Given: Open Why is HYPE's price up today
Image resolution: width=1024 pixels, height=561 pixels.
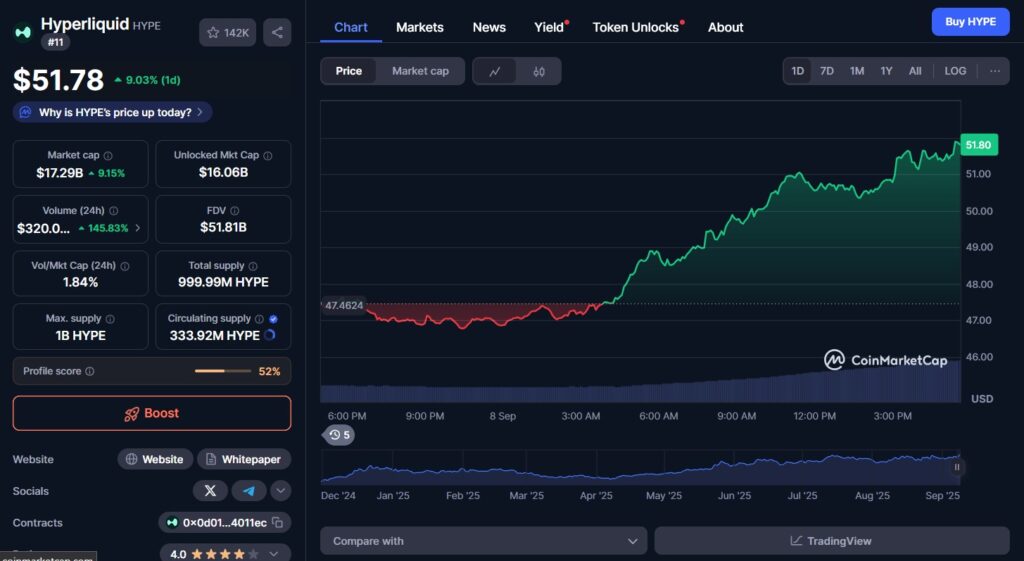Looking at the screenshot, I should click(x=112, y=112).
